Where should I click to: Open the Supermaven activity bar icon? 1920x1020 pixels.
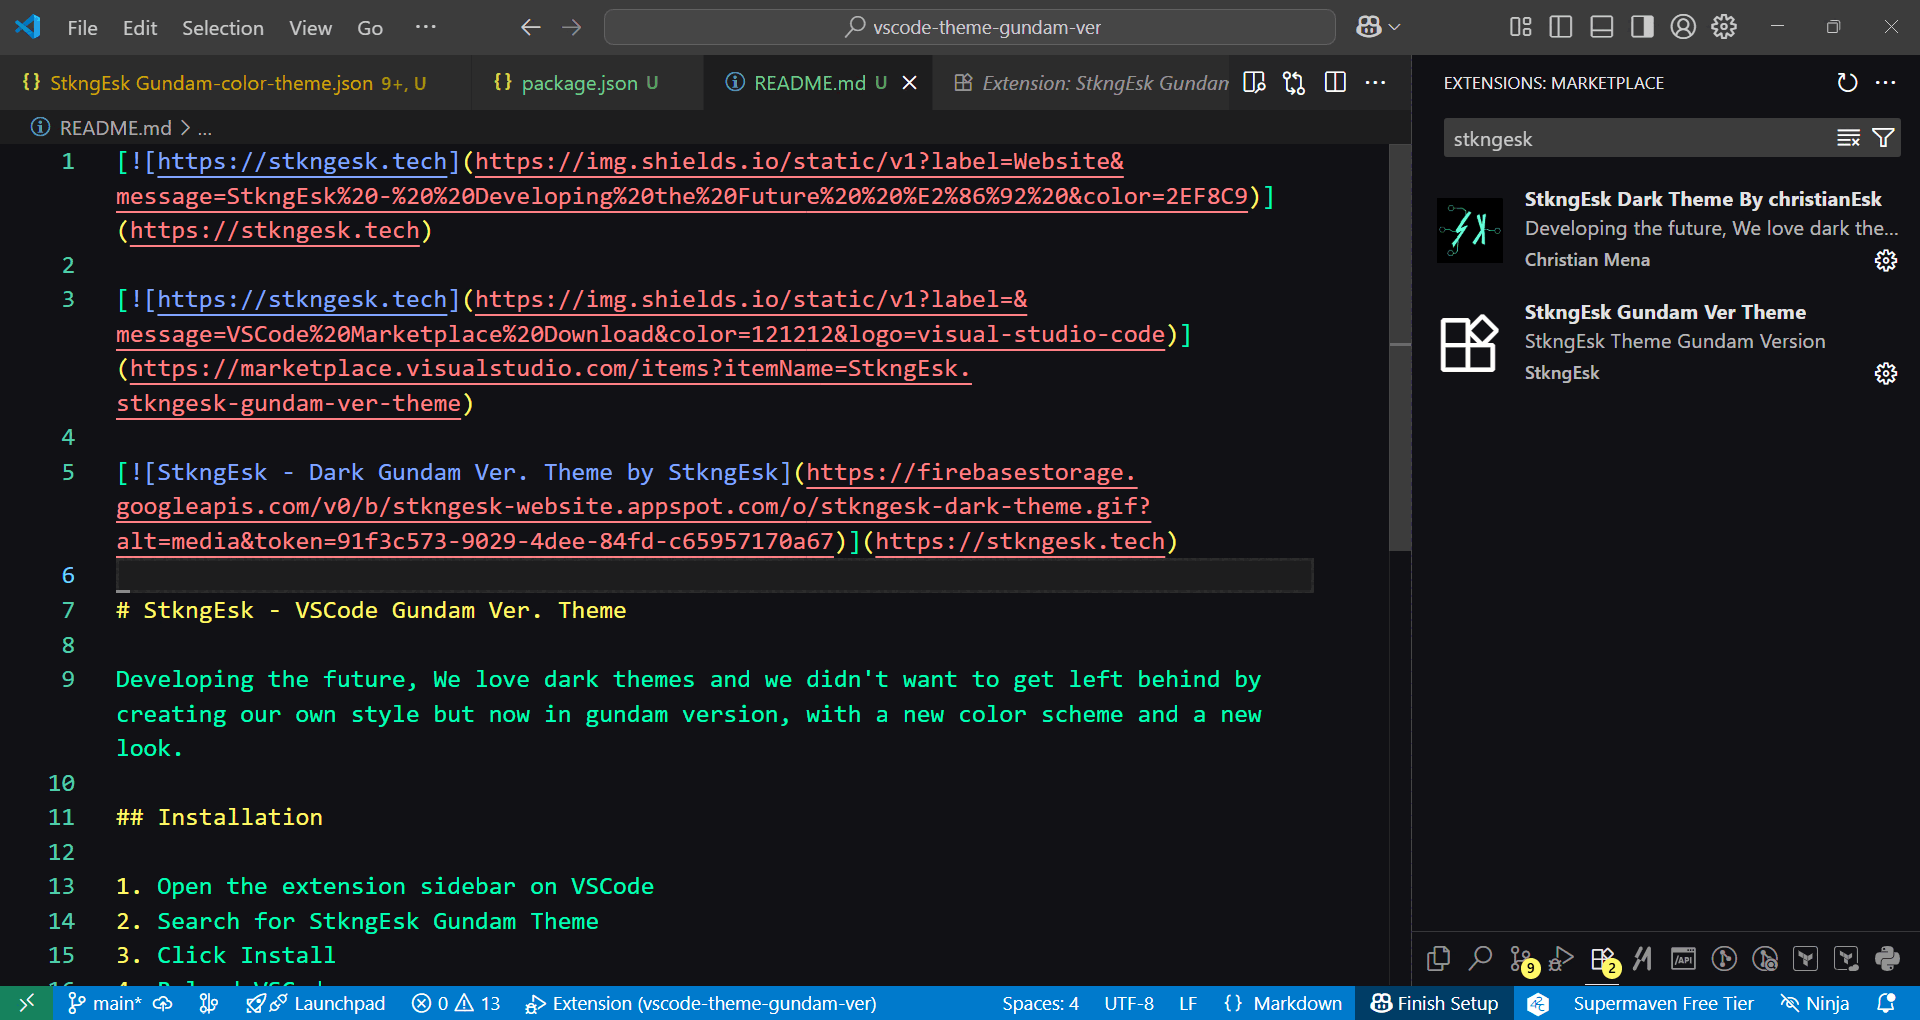1642,959
